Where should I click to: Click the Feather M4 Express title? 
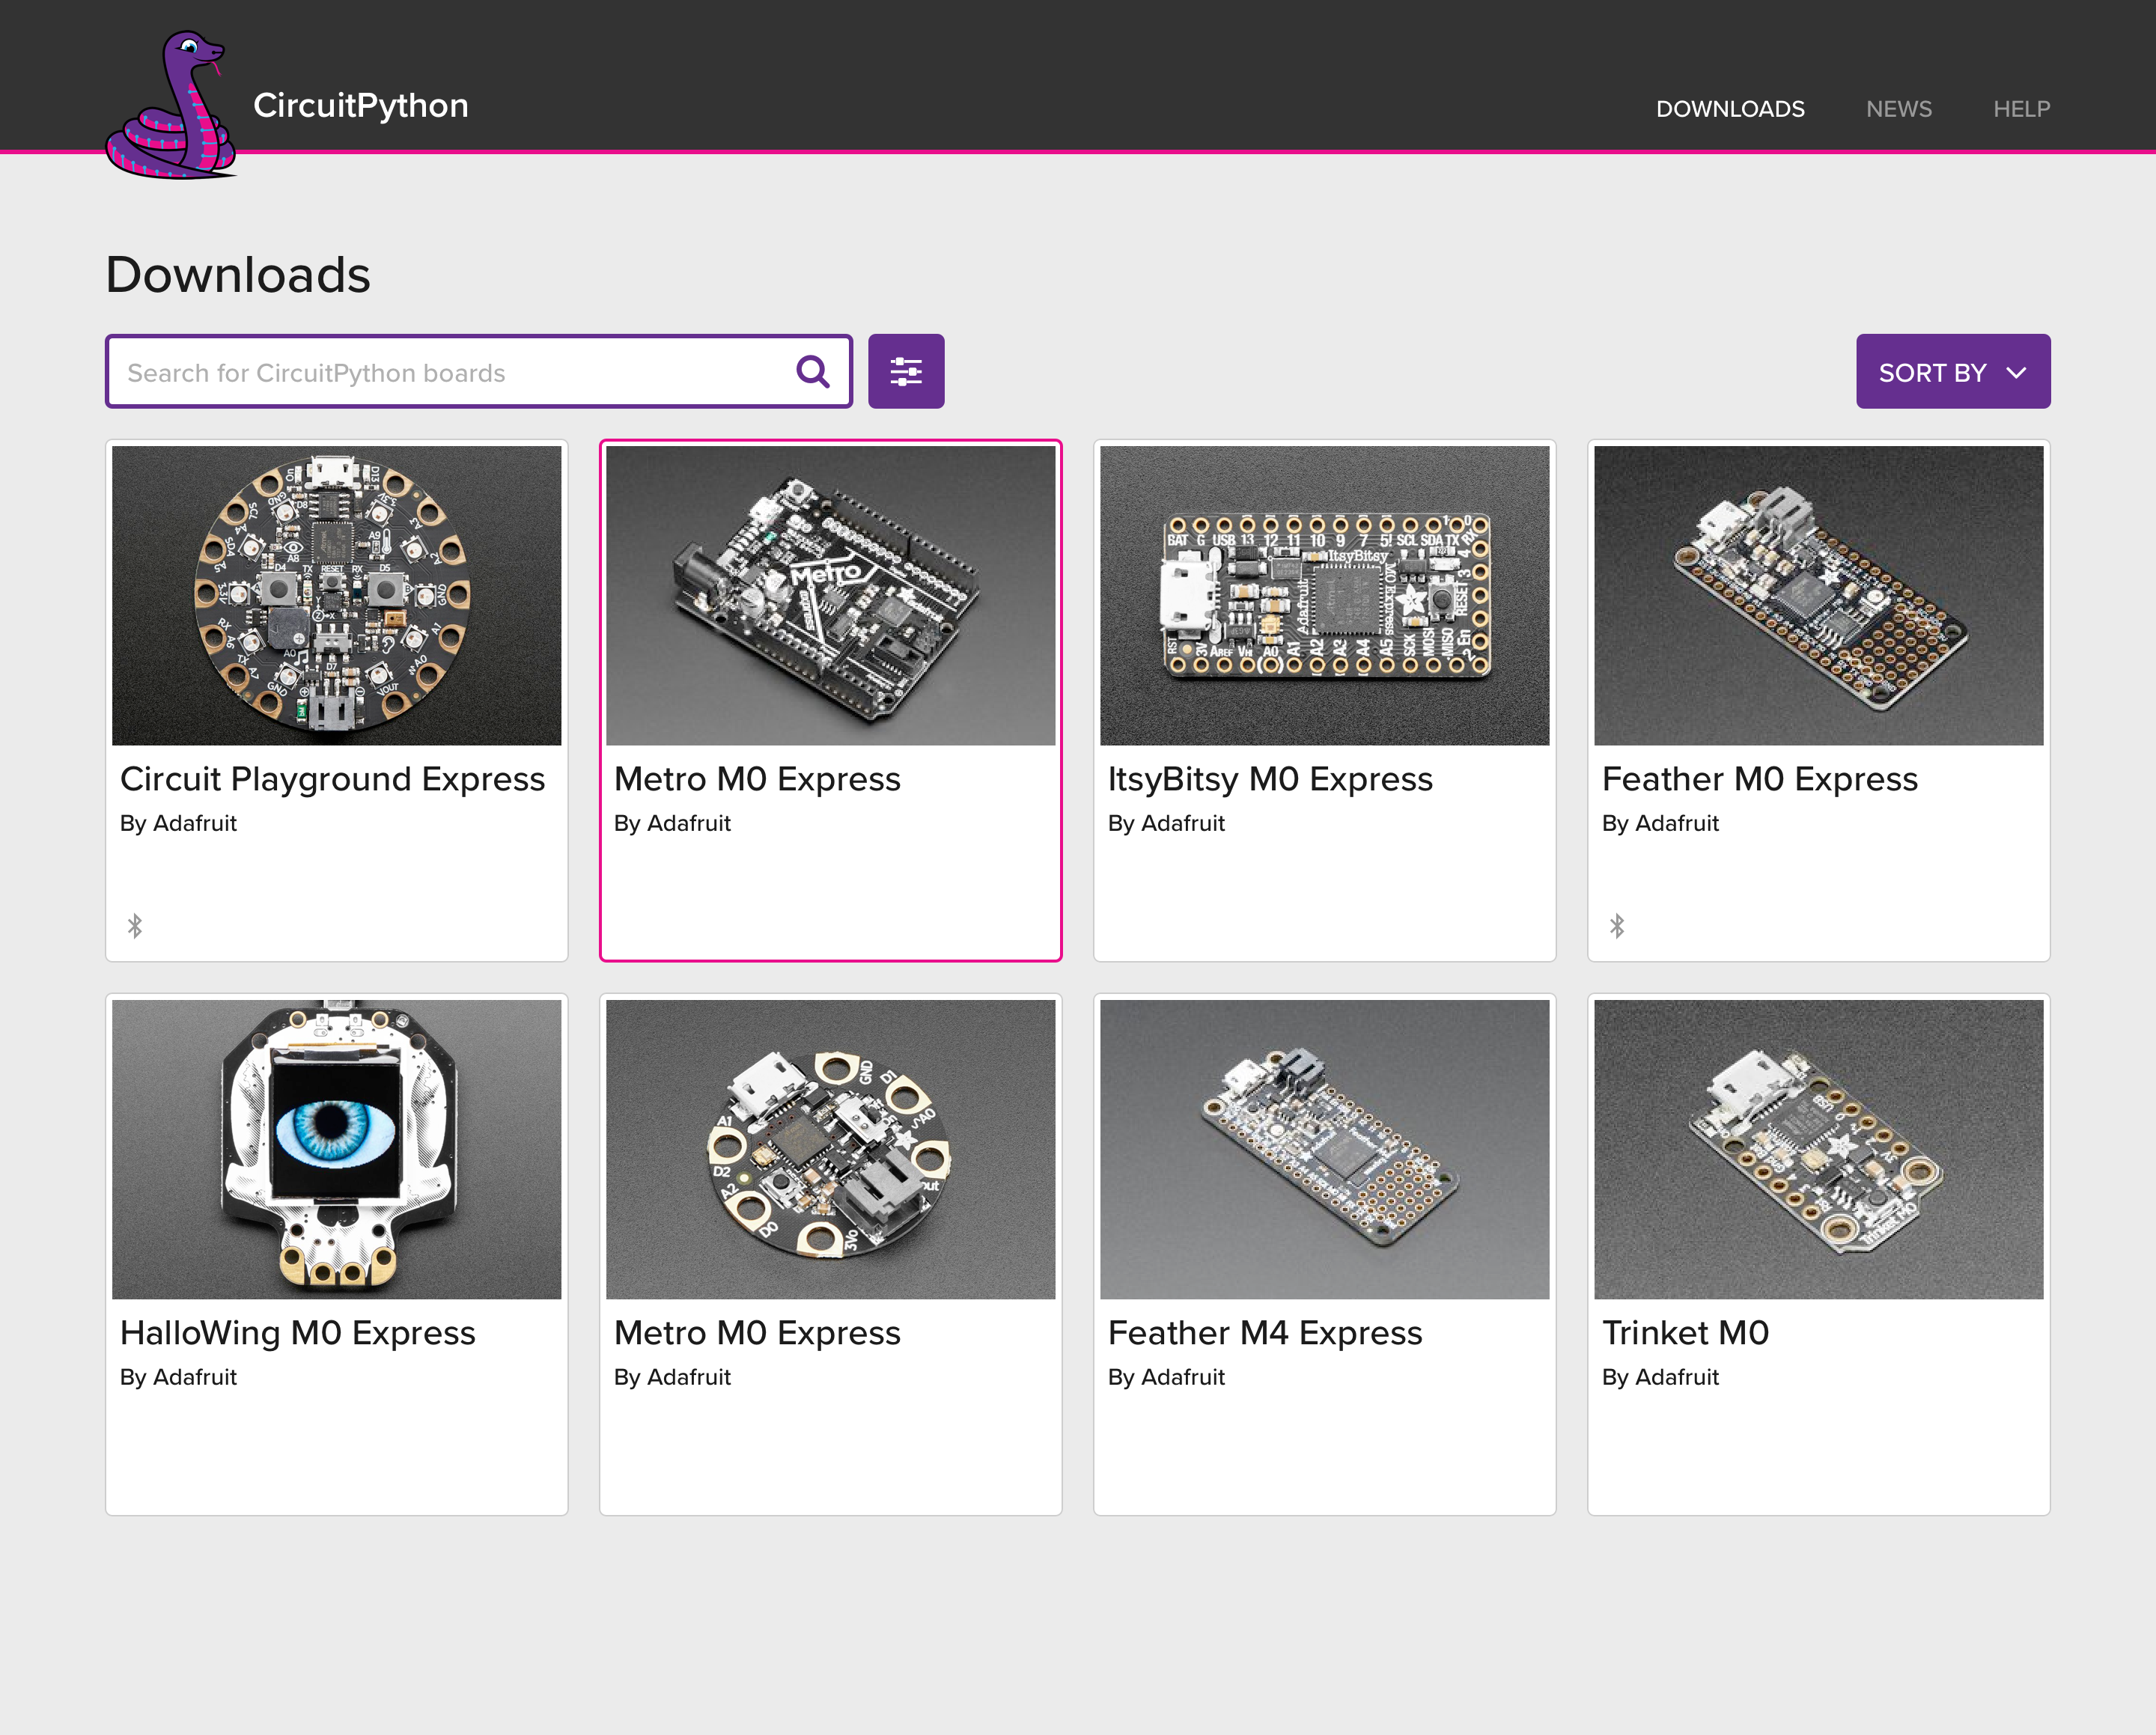click(x=1265, y=1333)
